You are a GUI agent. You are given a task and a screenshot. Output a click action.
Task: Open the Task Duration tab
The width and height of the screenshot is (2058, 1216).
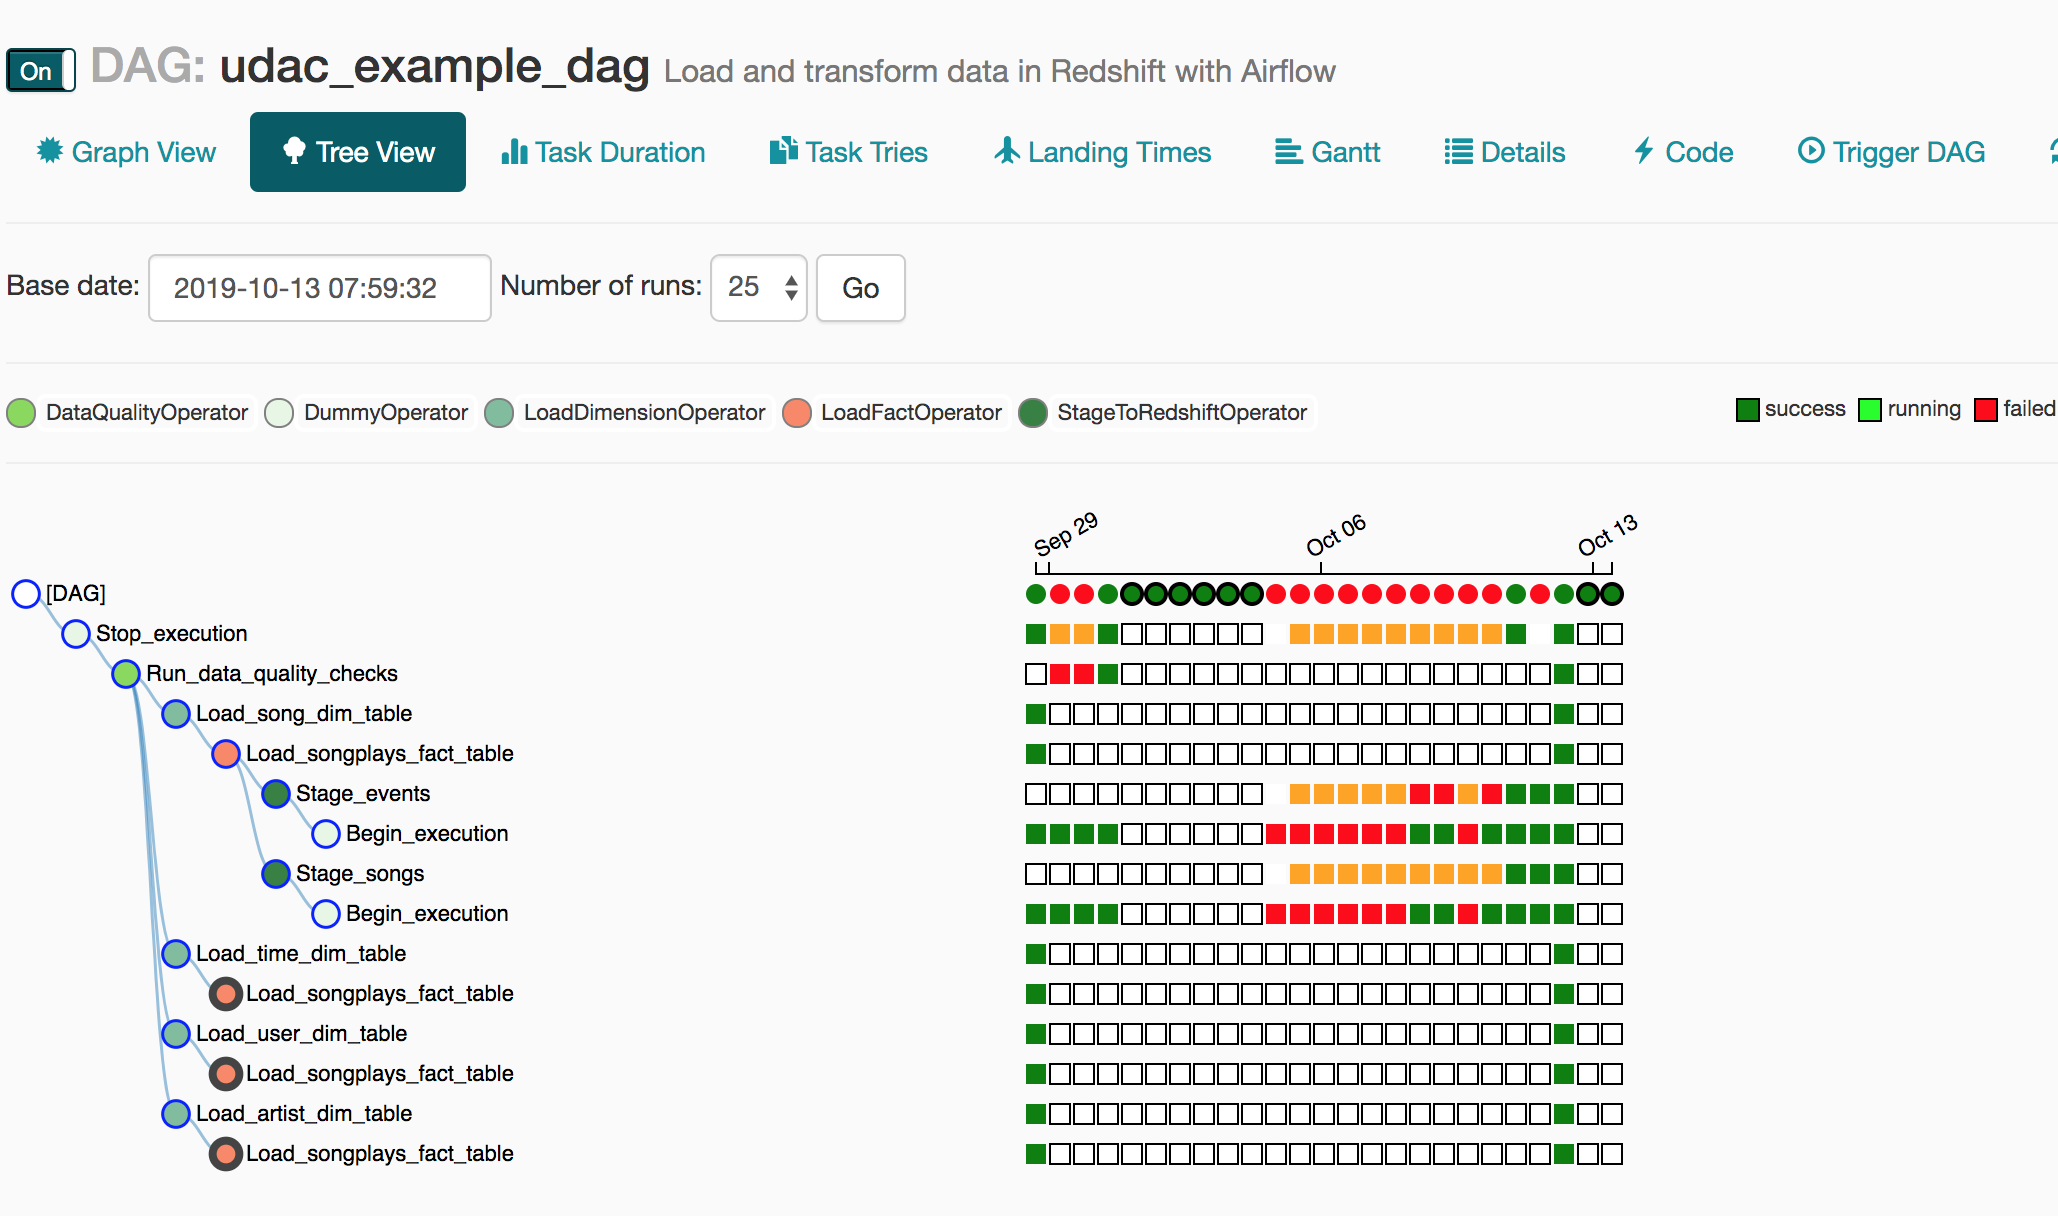(x=619, y=152)
